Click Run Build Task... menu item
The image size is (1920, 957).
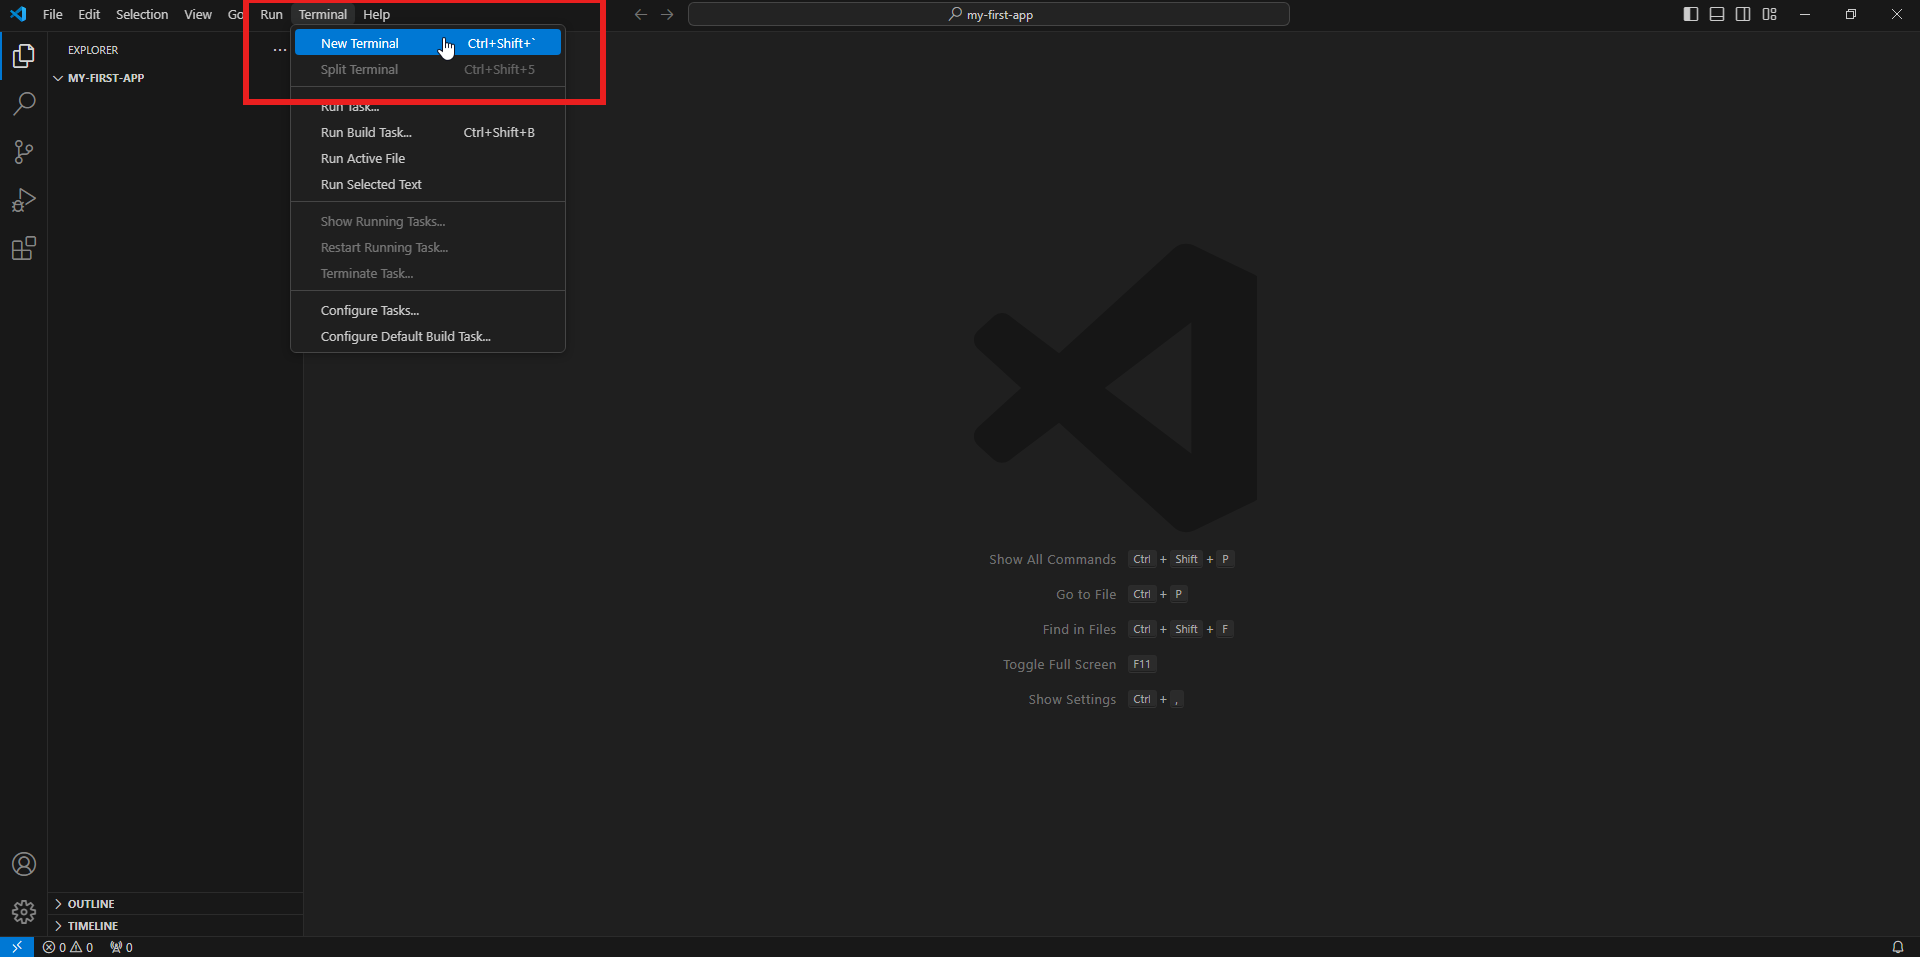tap(366, 133)
